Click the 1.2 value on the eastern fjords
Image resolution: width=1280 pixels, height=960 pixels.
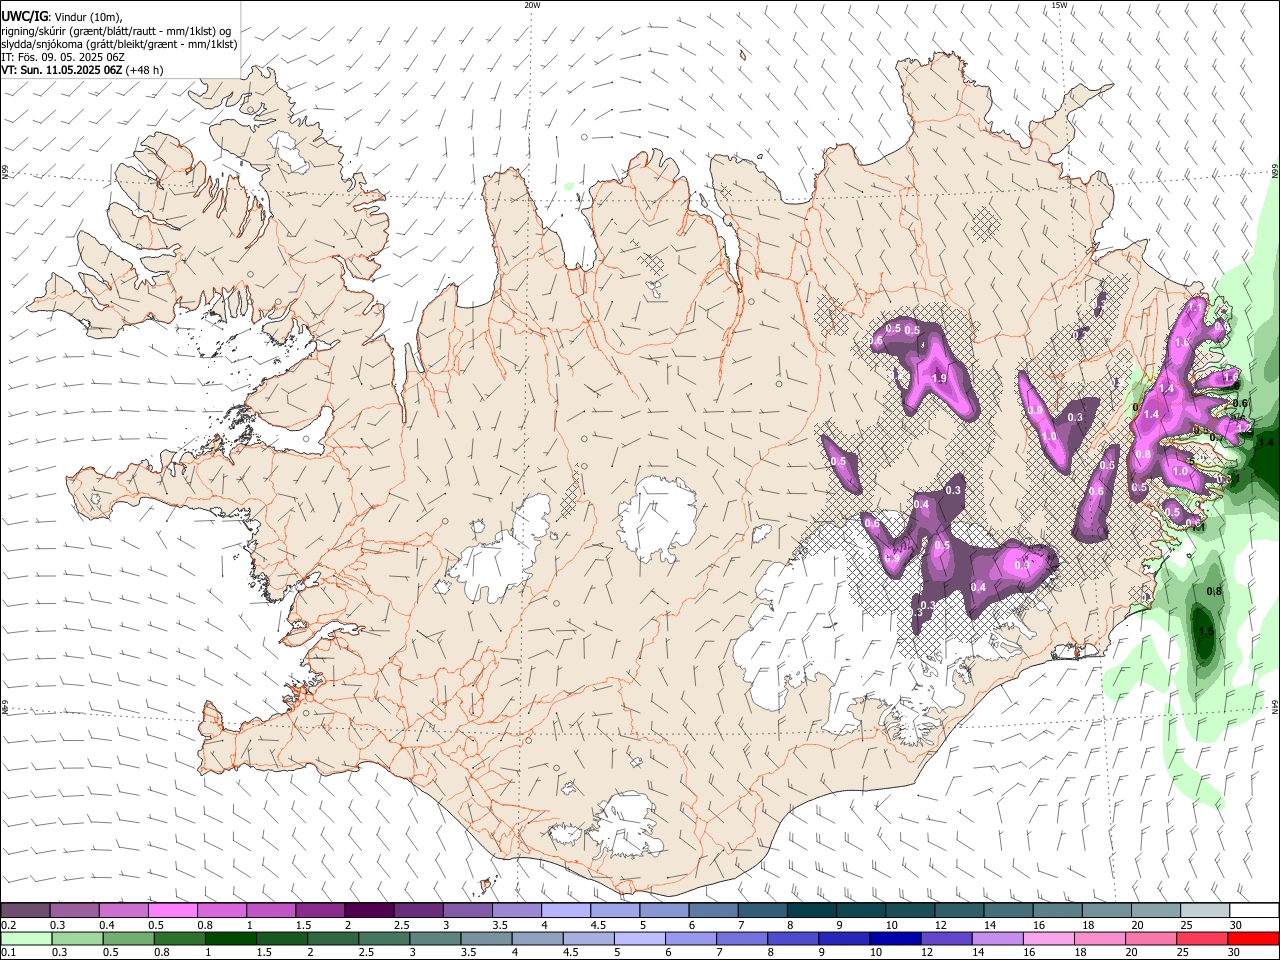pyautogui.click(x=1244, y=427)
